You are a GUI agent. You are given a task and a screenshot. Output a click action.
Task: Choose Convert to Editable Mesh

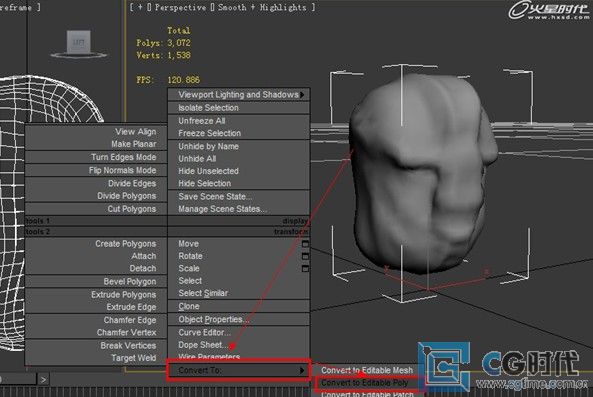(367, 370)
